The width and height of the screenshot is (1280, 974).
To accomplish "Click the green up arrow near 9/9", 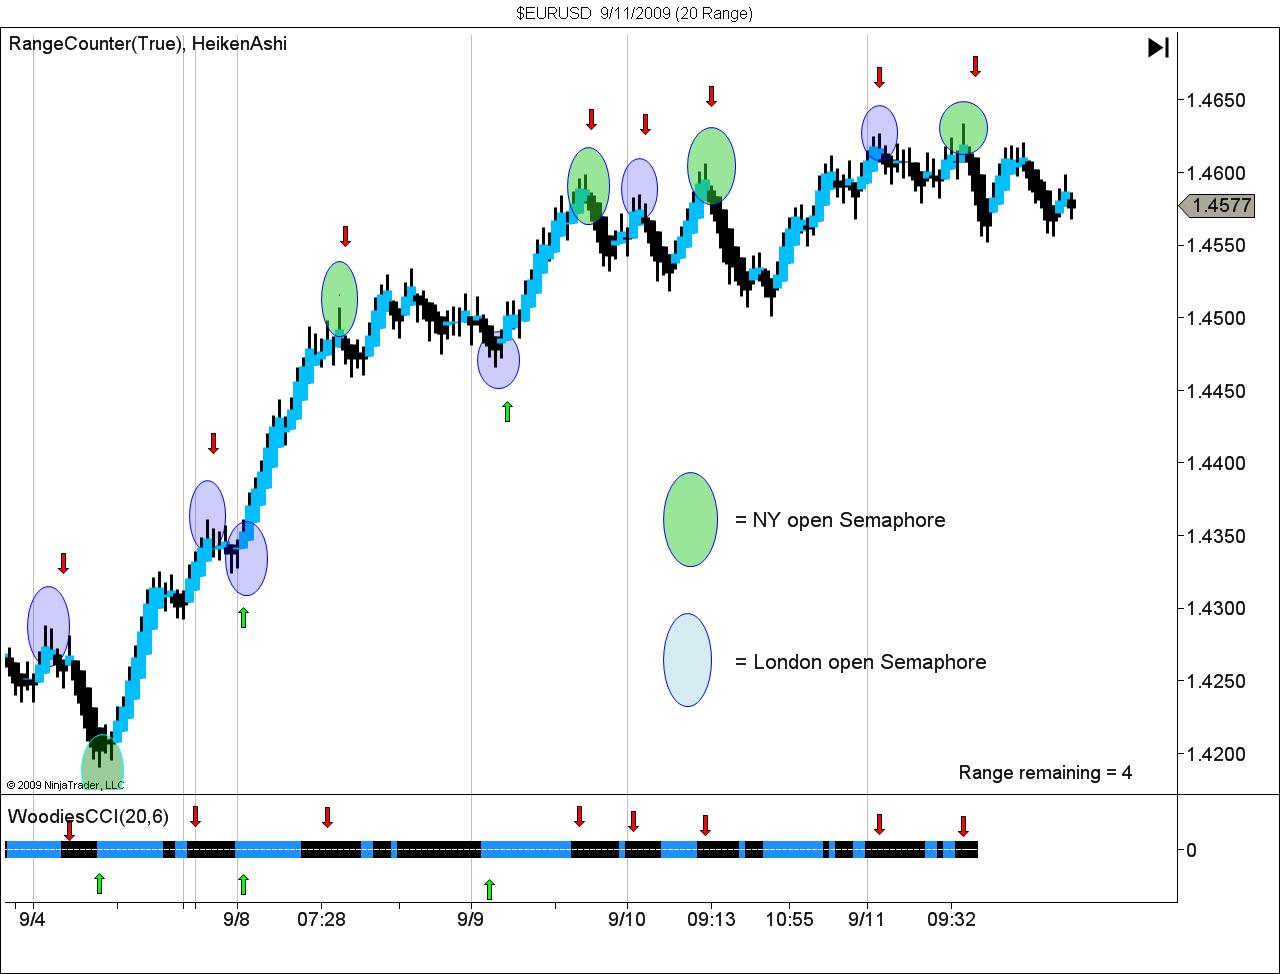I will point(507,410).
